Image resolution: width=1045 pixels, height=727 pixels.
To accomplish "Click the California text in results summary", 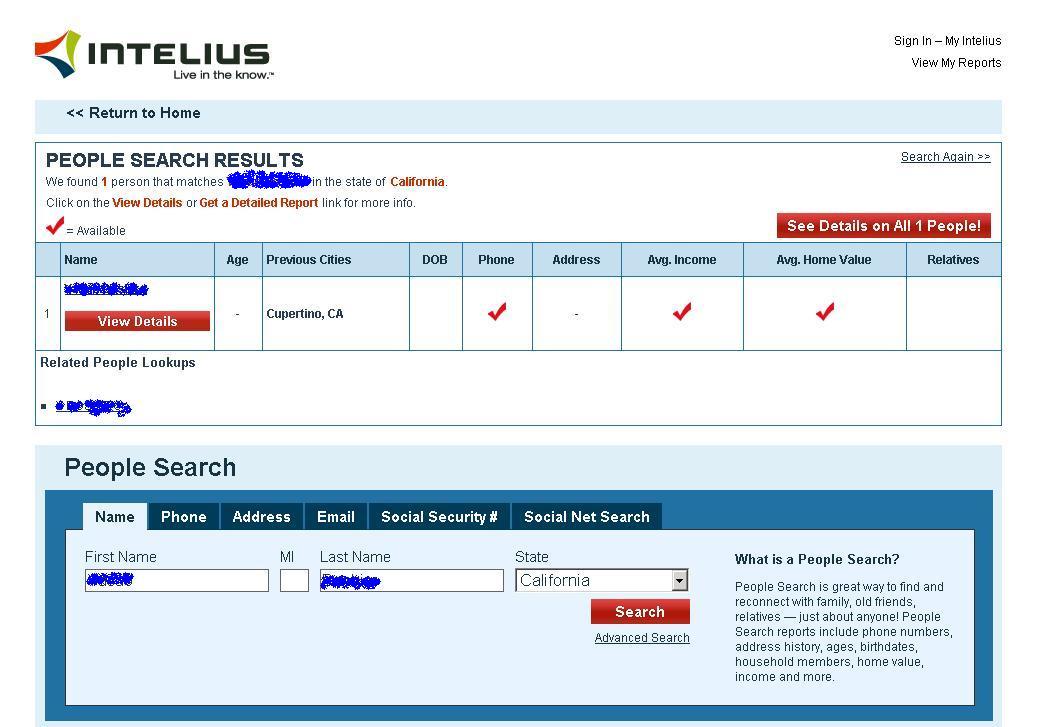I will click(417, 182).
